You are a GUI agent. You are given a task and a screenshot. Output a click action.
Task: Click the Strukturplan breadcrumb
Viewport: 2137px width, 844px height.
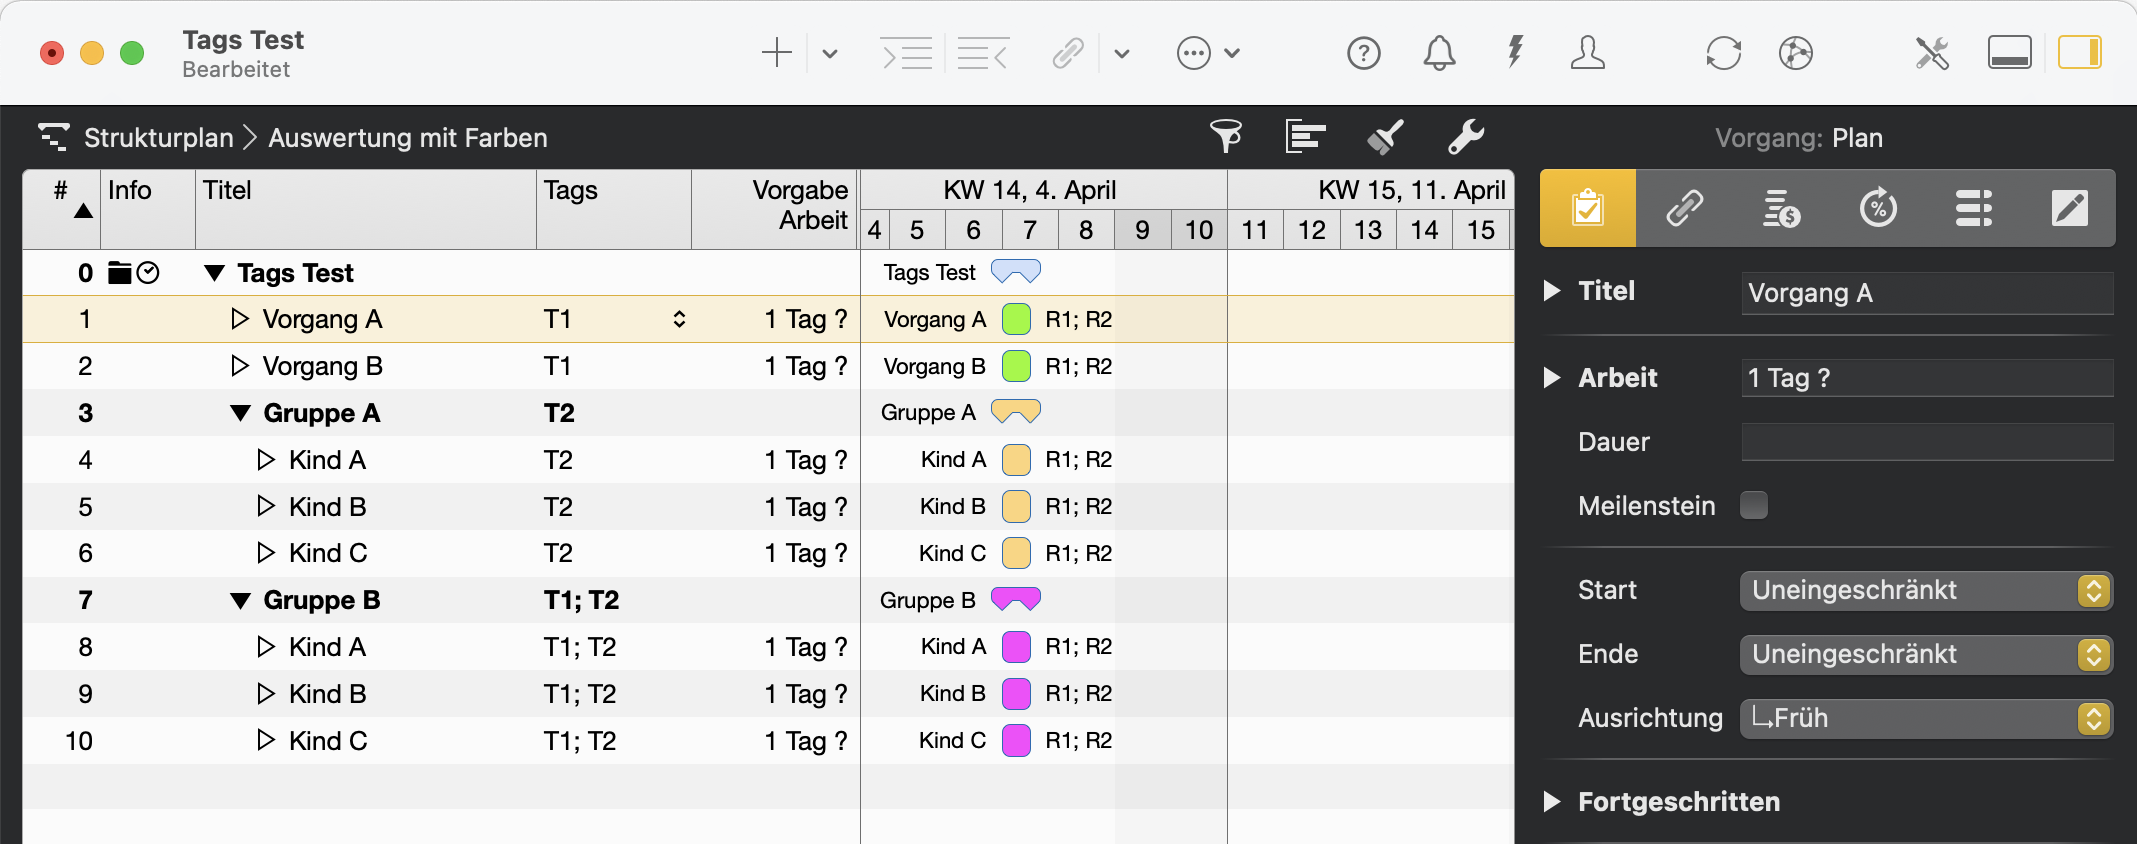(x=158, y=137)
